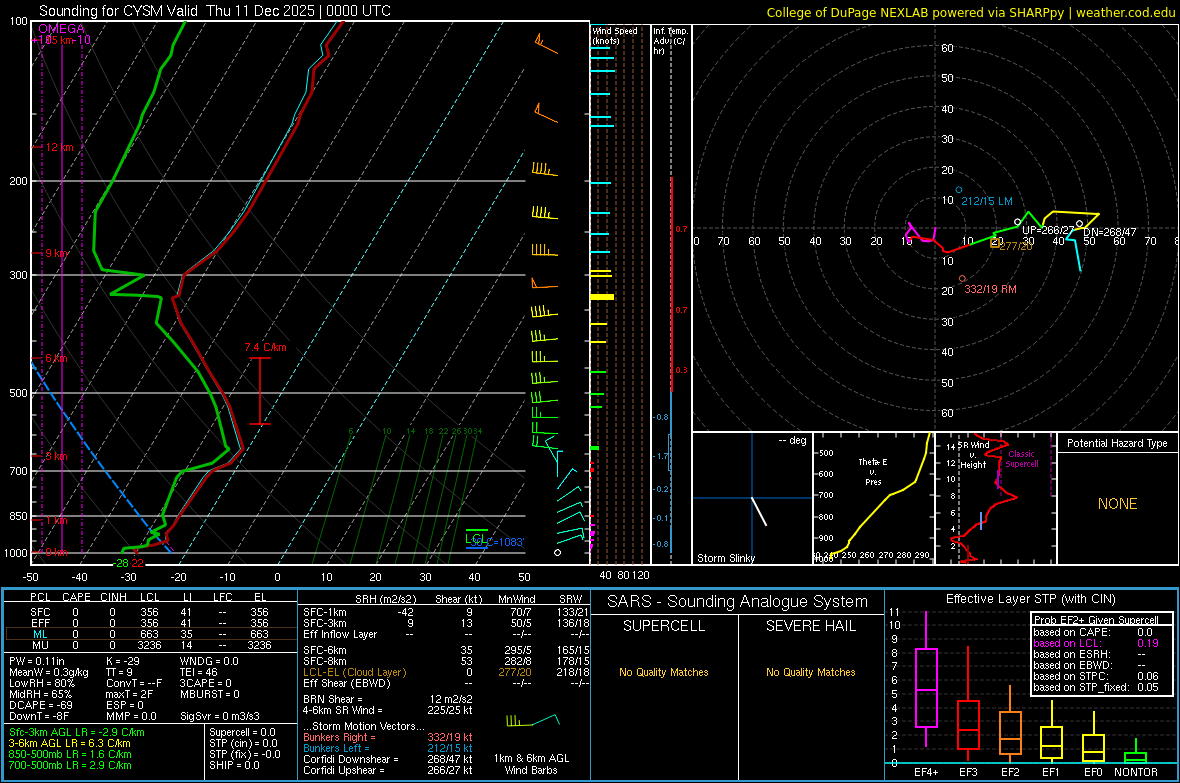Screen dimensions: 1180x783
Task: Click 'No Quality Matches' under SUPERCELL
Action: pyautogui.click(x=664, y=672)
